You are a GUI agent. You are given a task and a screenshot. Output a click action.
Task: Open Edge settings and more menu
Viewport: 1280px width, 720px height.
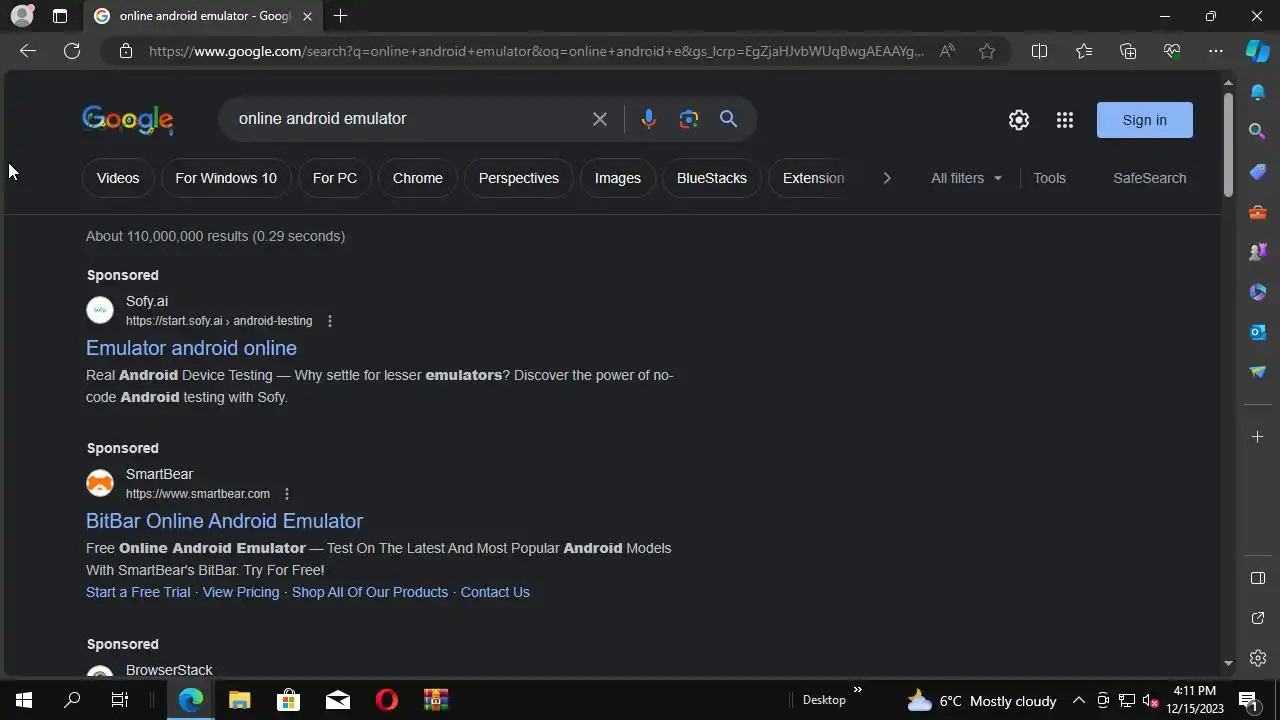(1216, 51)
